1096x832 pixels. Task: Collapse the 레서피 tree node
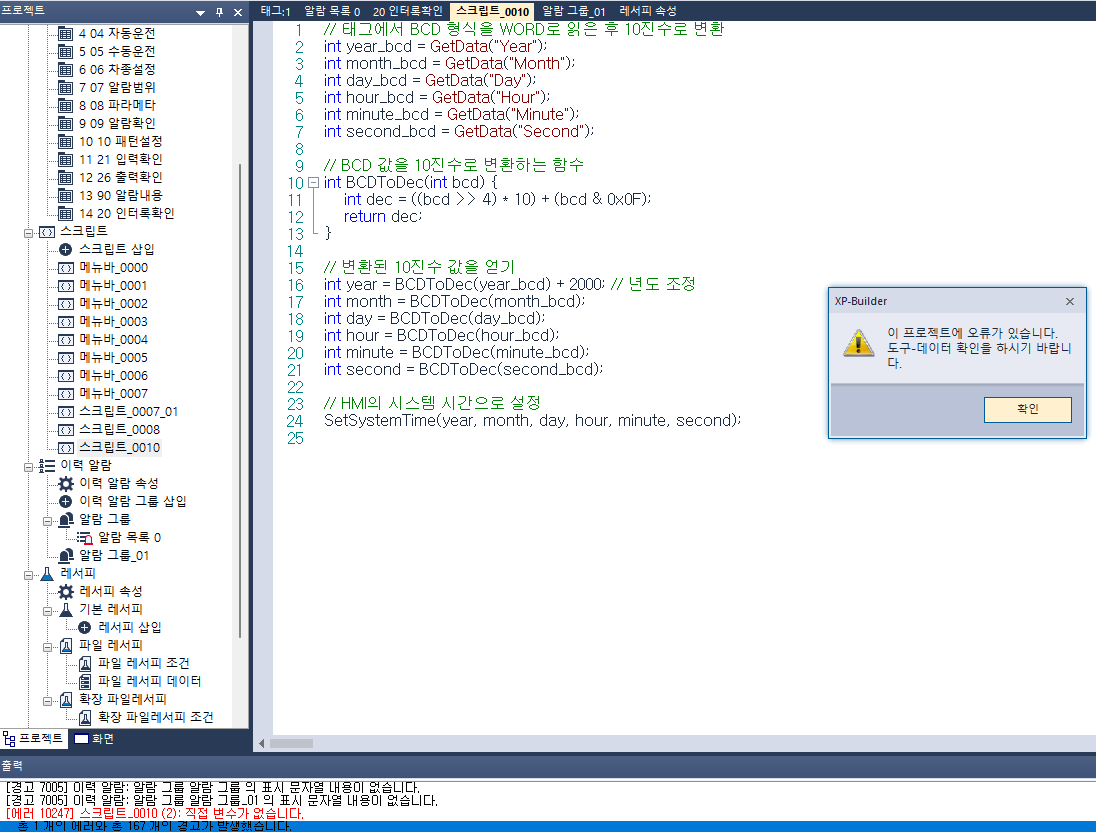pyautogui.click(x=30, y=573)
